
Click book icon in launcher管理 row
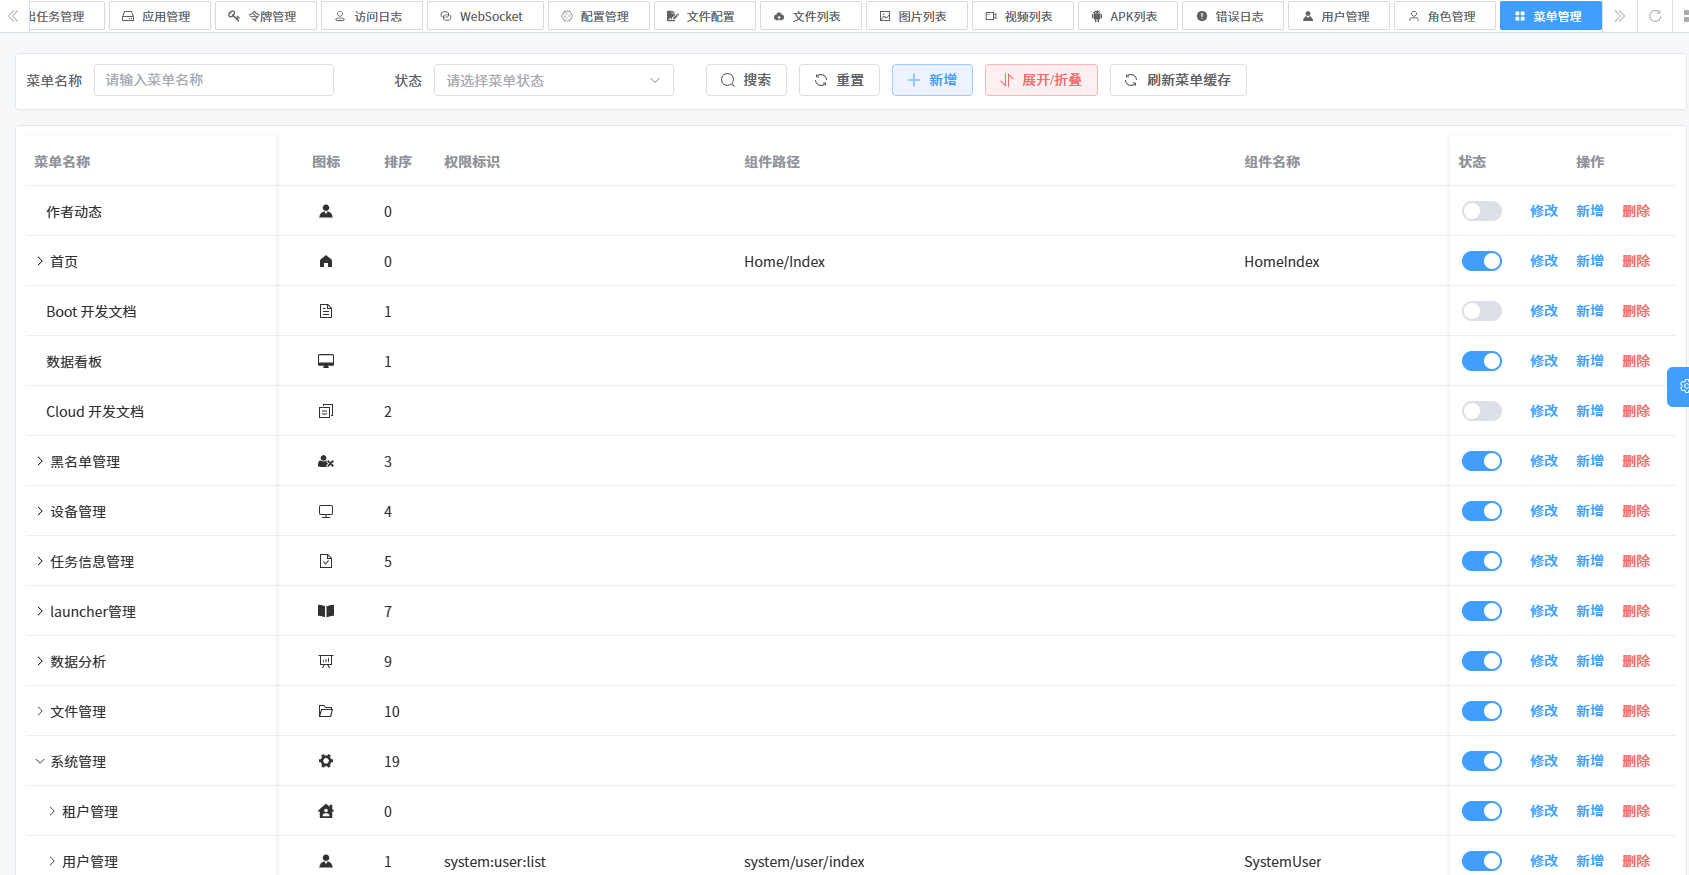click(326, 611)
